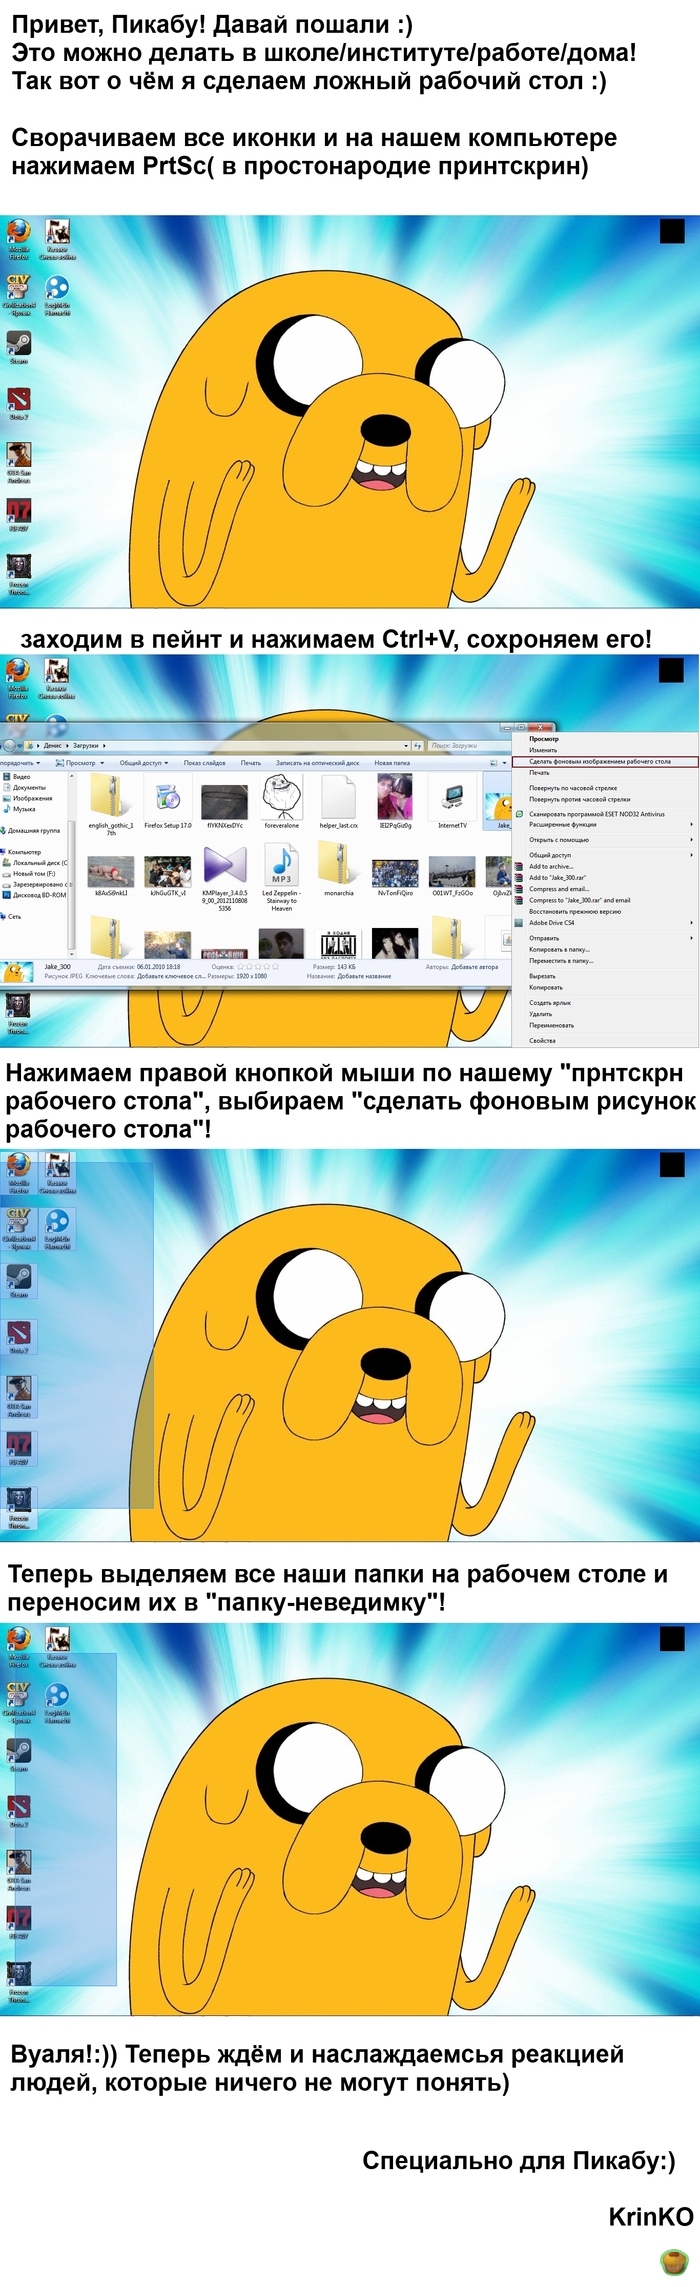Click Загрузки segment in address bar
This screenshot has height=2287, width=700.
(x=86, y=746)
